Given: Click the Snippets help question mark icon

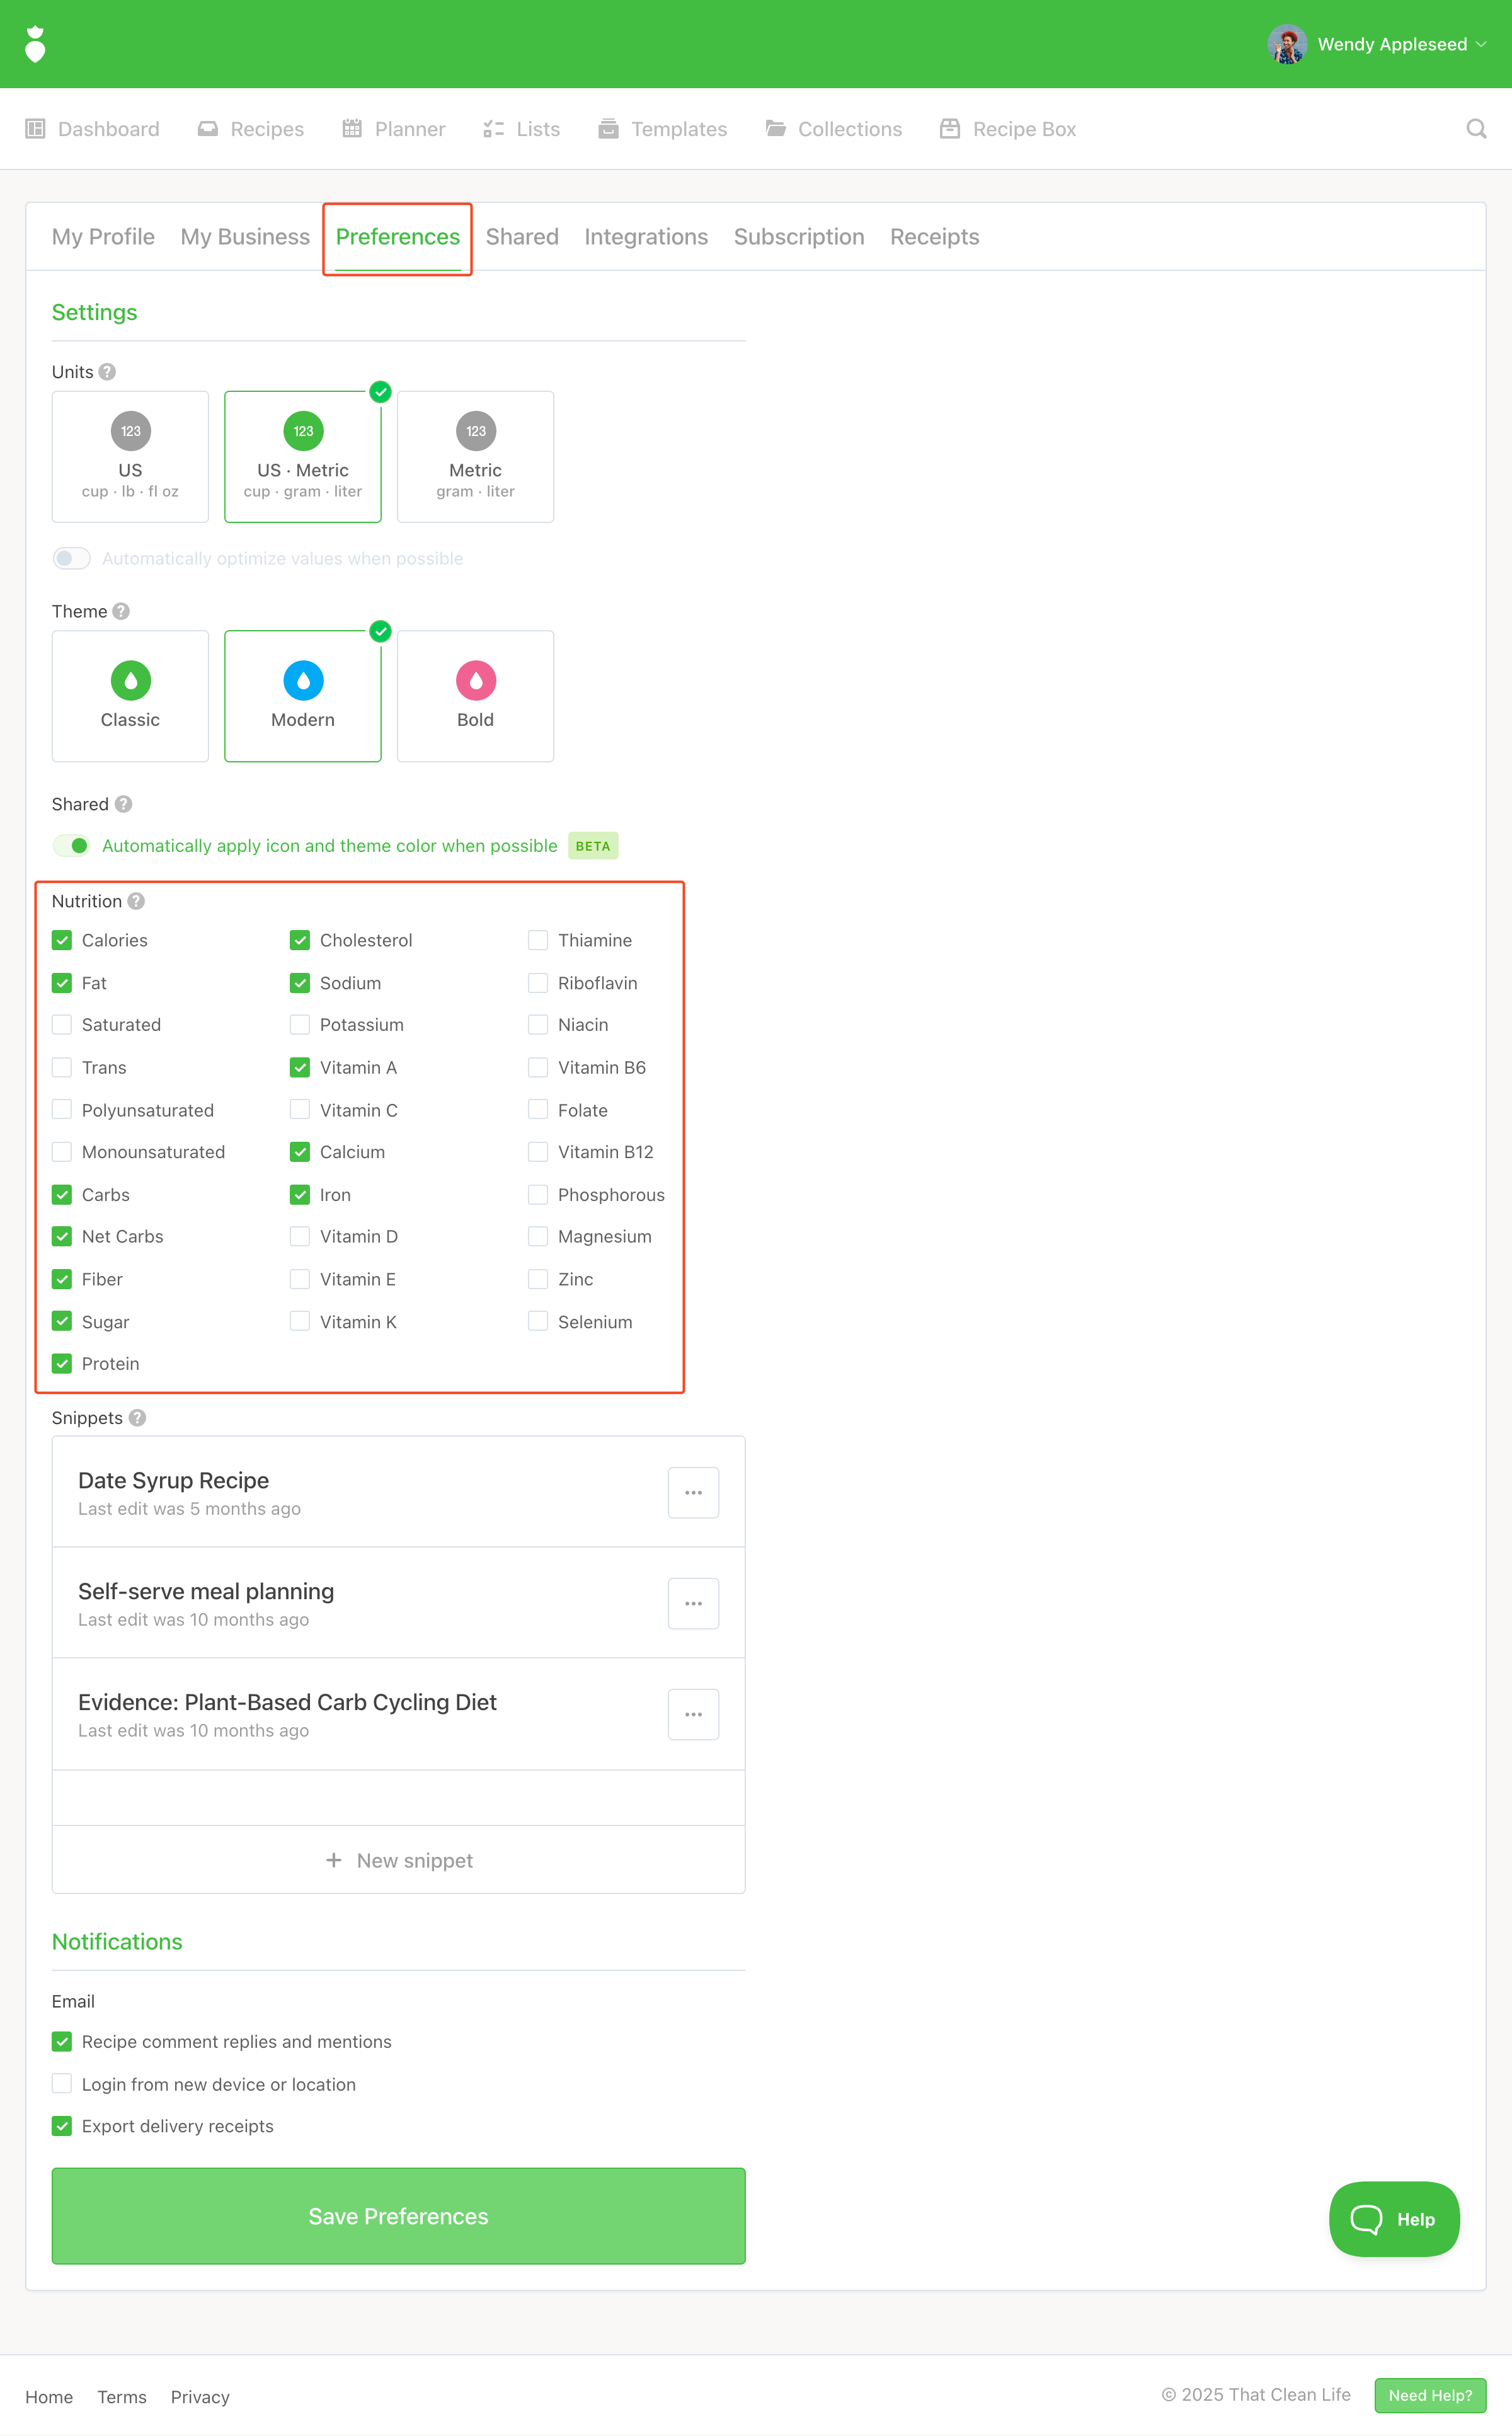Looking at the screenshot, I should point(138,1418).
